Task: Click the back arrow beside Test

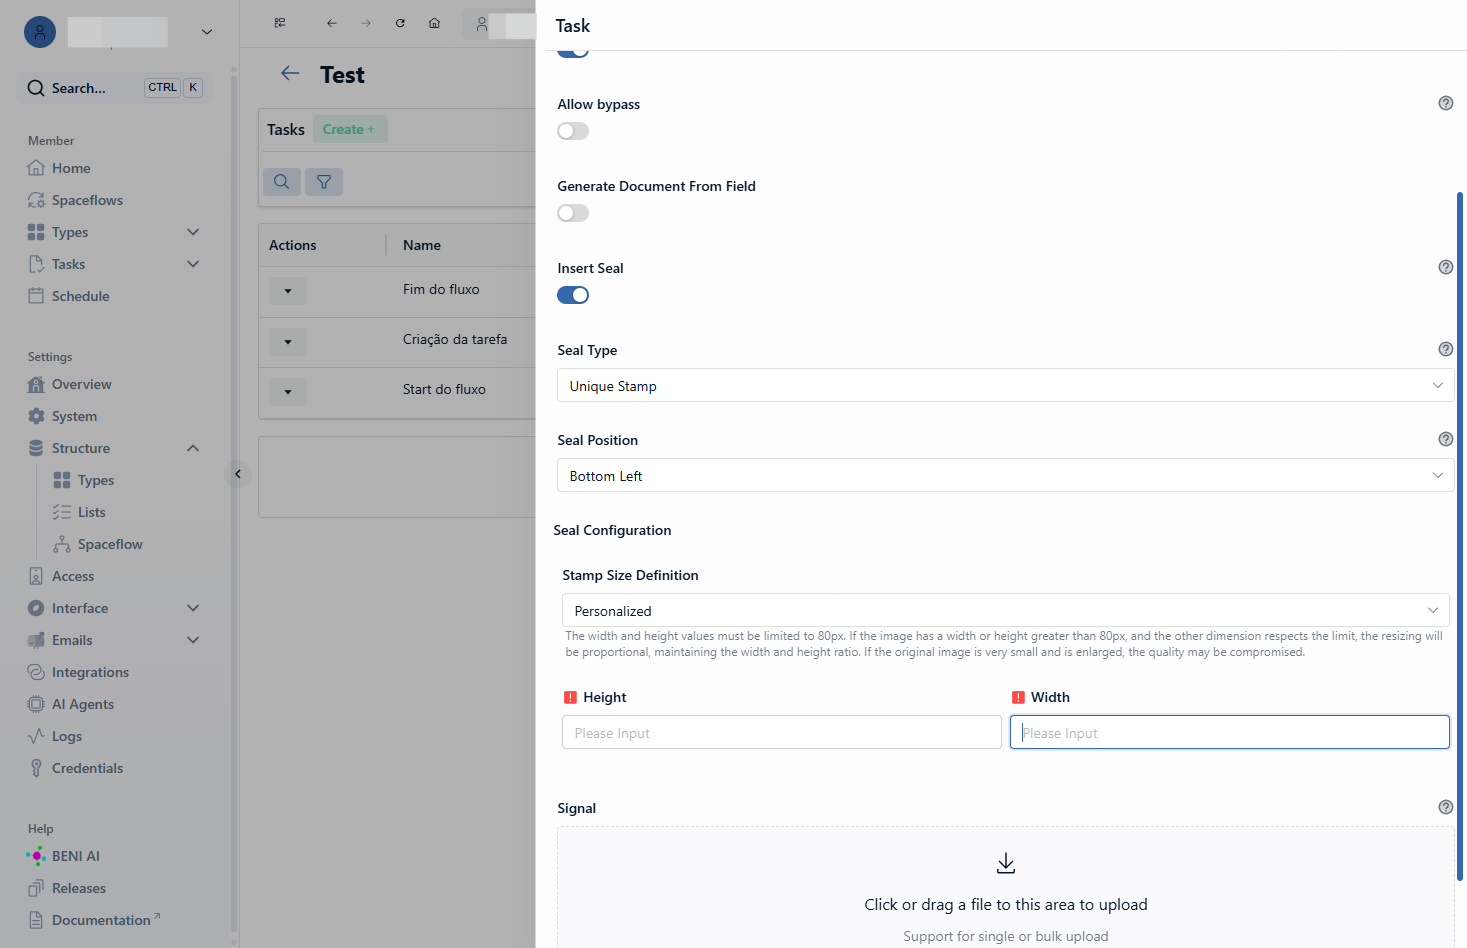Action: click(290, 73)
